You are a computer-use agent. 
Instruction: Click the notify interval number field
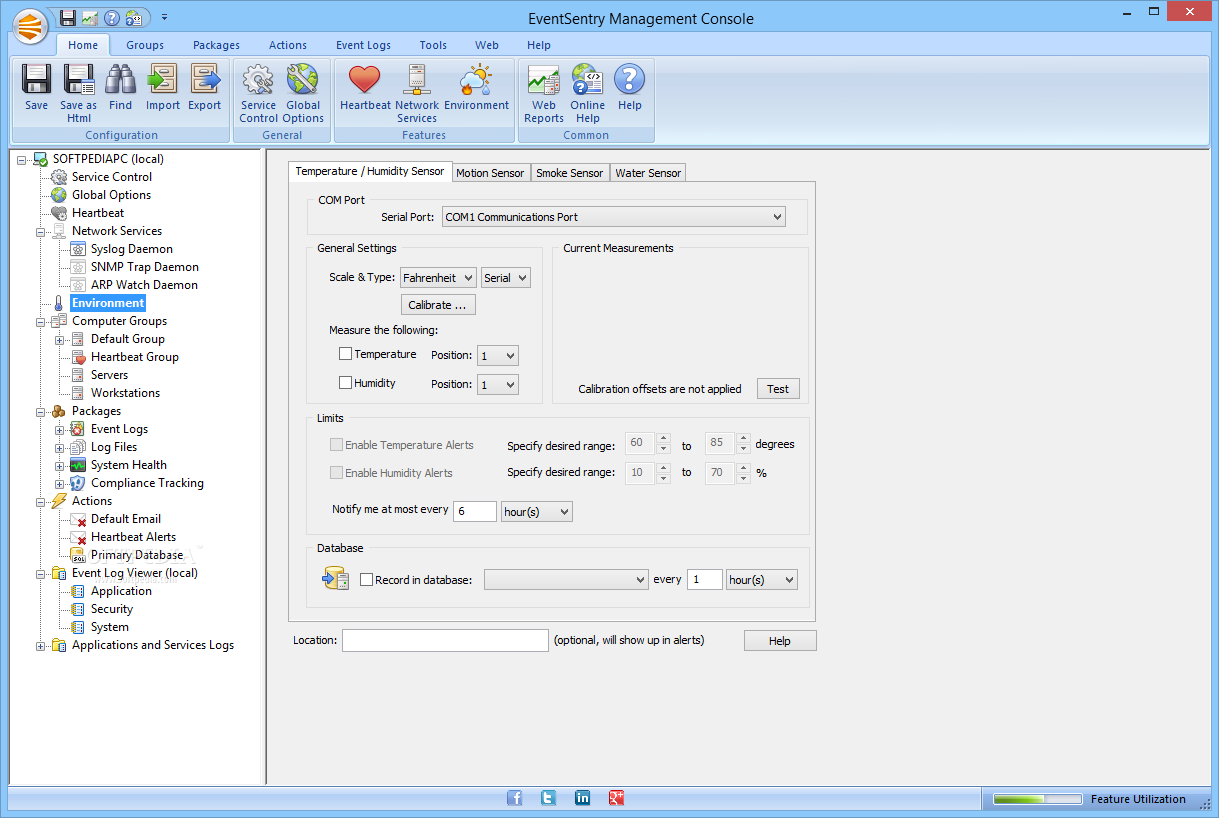click(475, 511)
